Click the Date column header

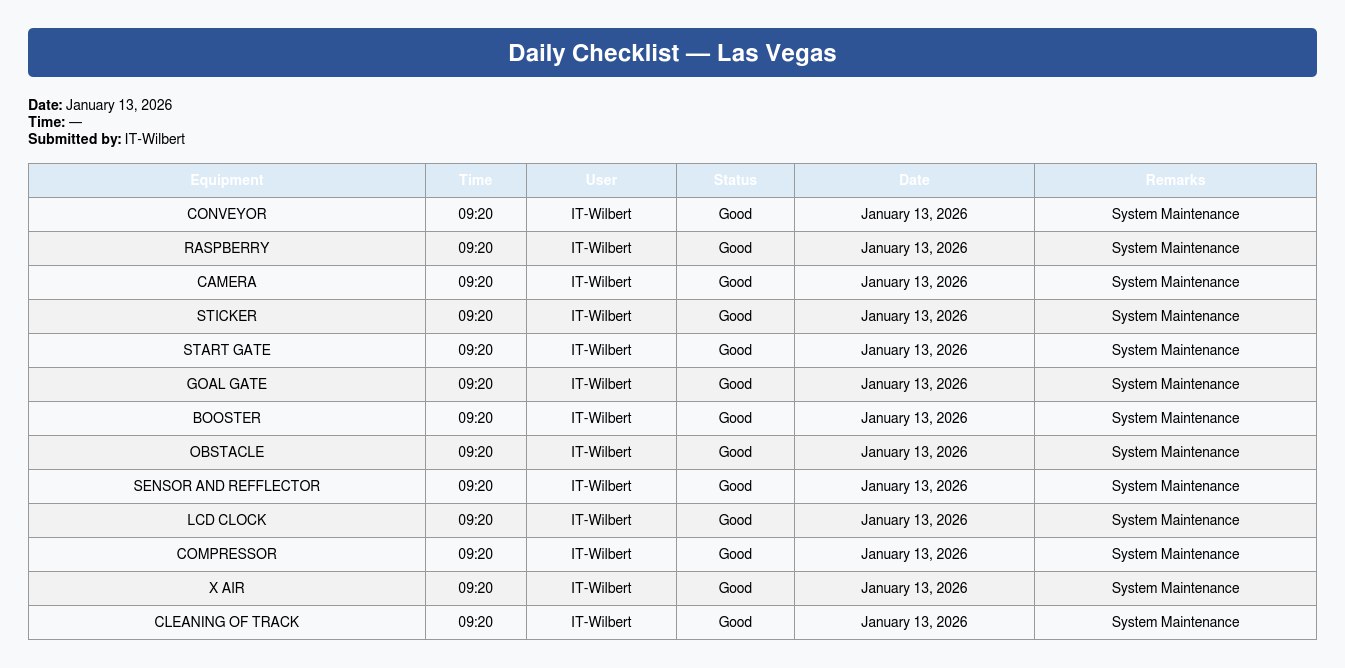click(914, 180)
